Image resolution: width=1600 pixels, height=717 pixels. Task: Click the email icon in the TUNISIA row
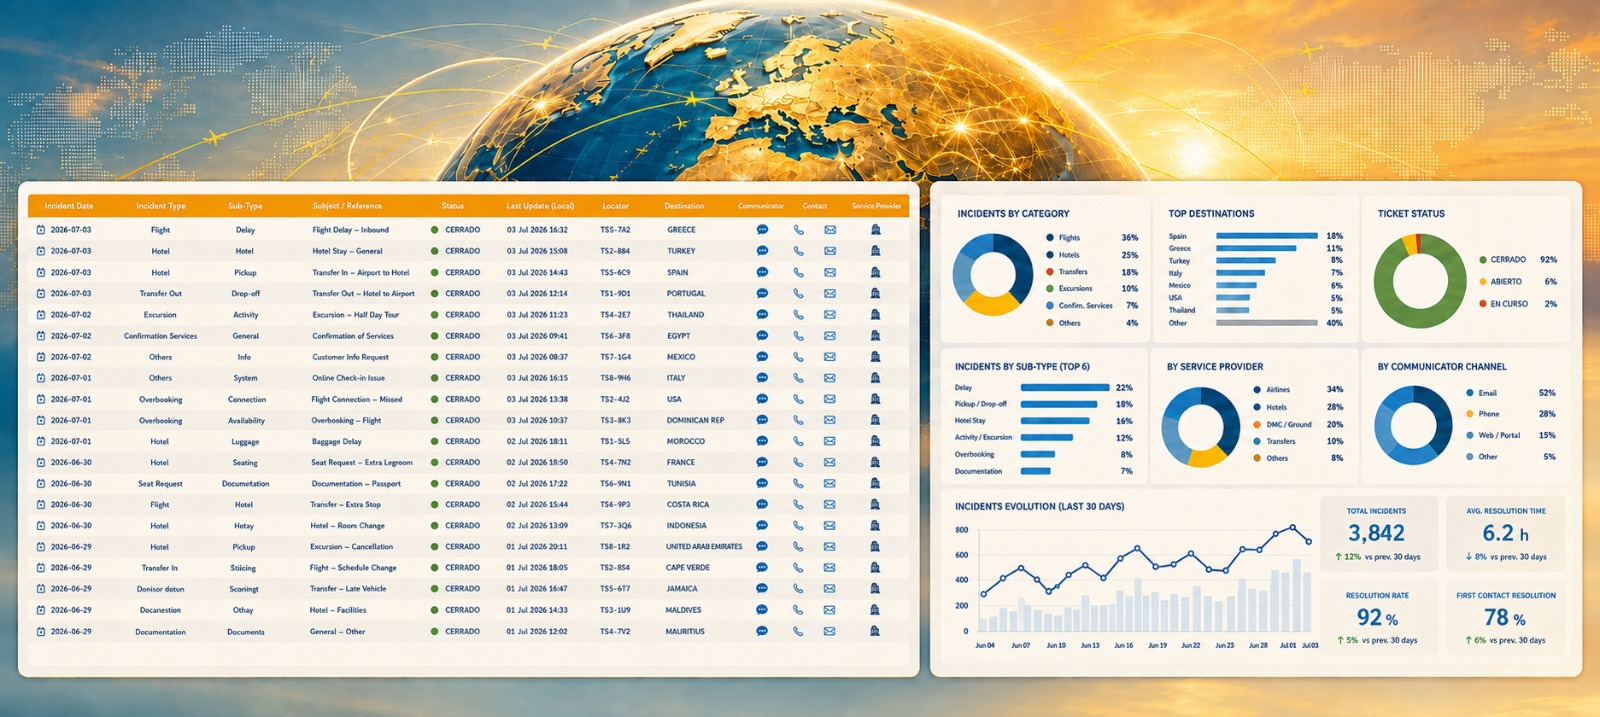(x=830, y=483)
